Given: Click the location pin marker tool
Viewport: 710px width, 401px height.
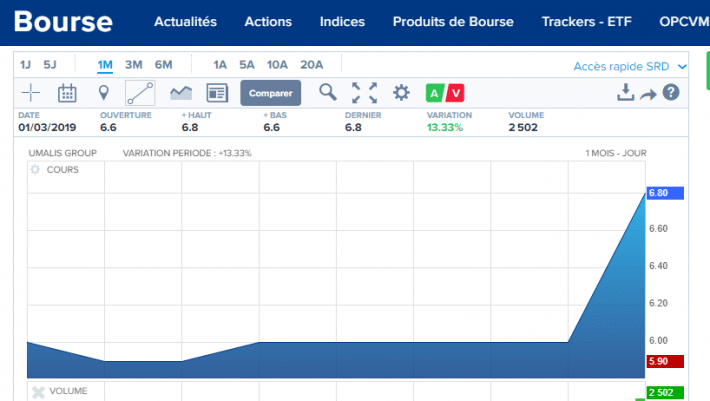Looking at the screenshot, I should click(x=104, y=93).
